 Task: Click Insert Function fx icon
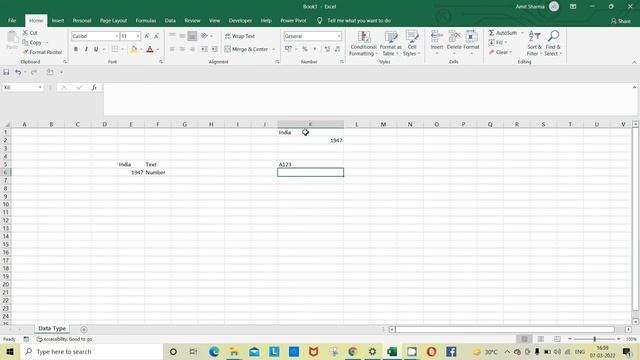click(x=94, y=87)
